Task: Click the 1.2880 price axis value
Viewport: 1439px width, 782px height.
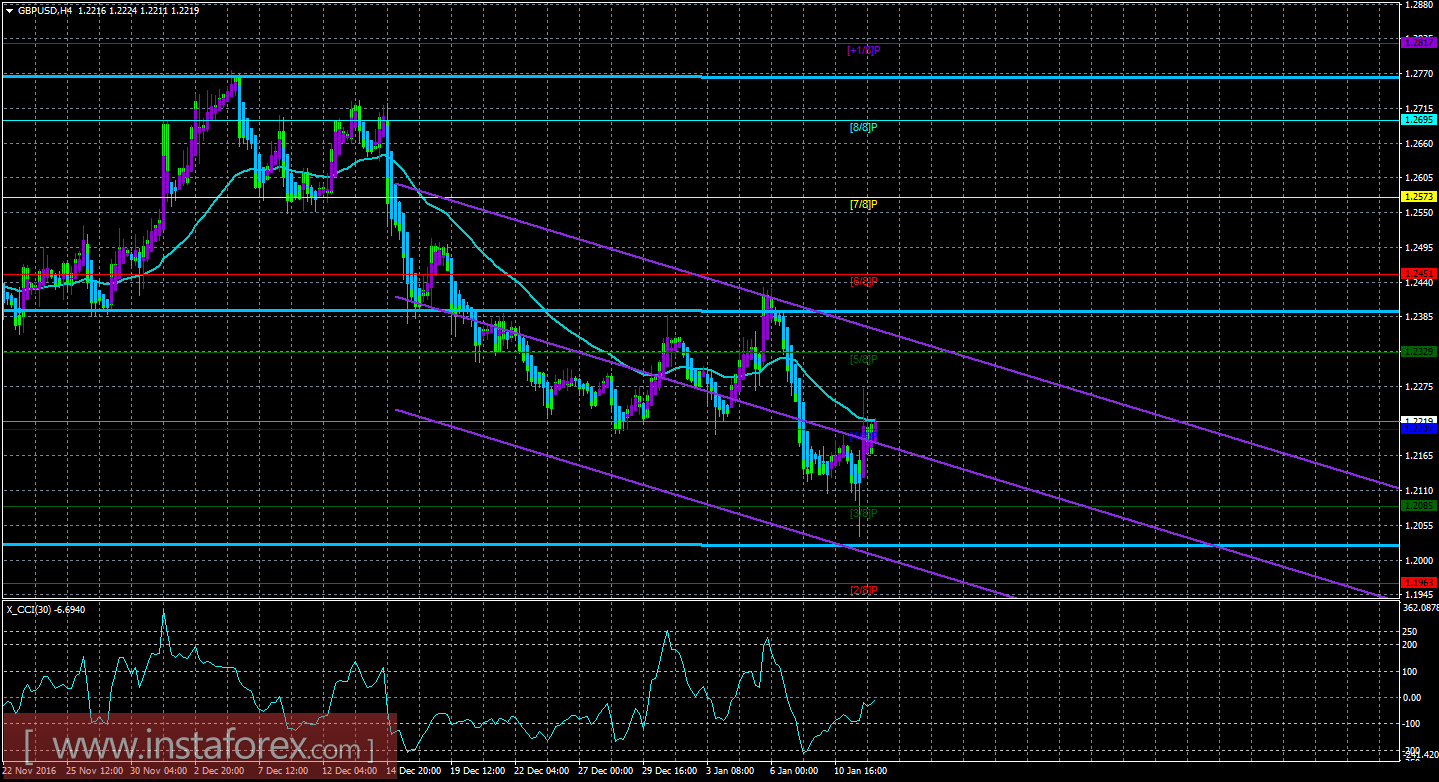Action: pos(1419,5)
